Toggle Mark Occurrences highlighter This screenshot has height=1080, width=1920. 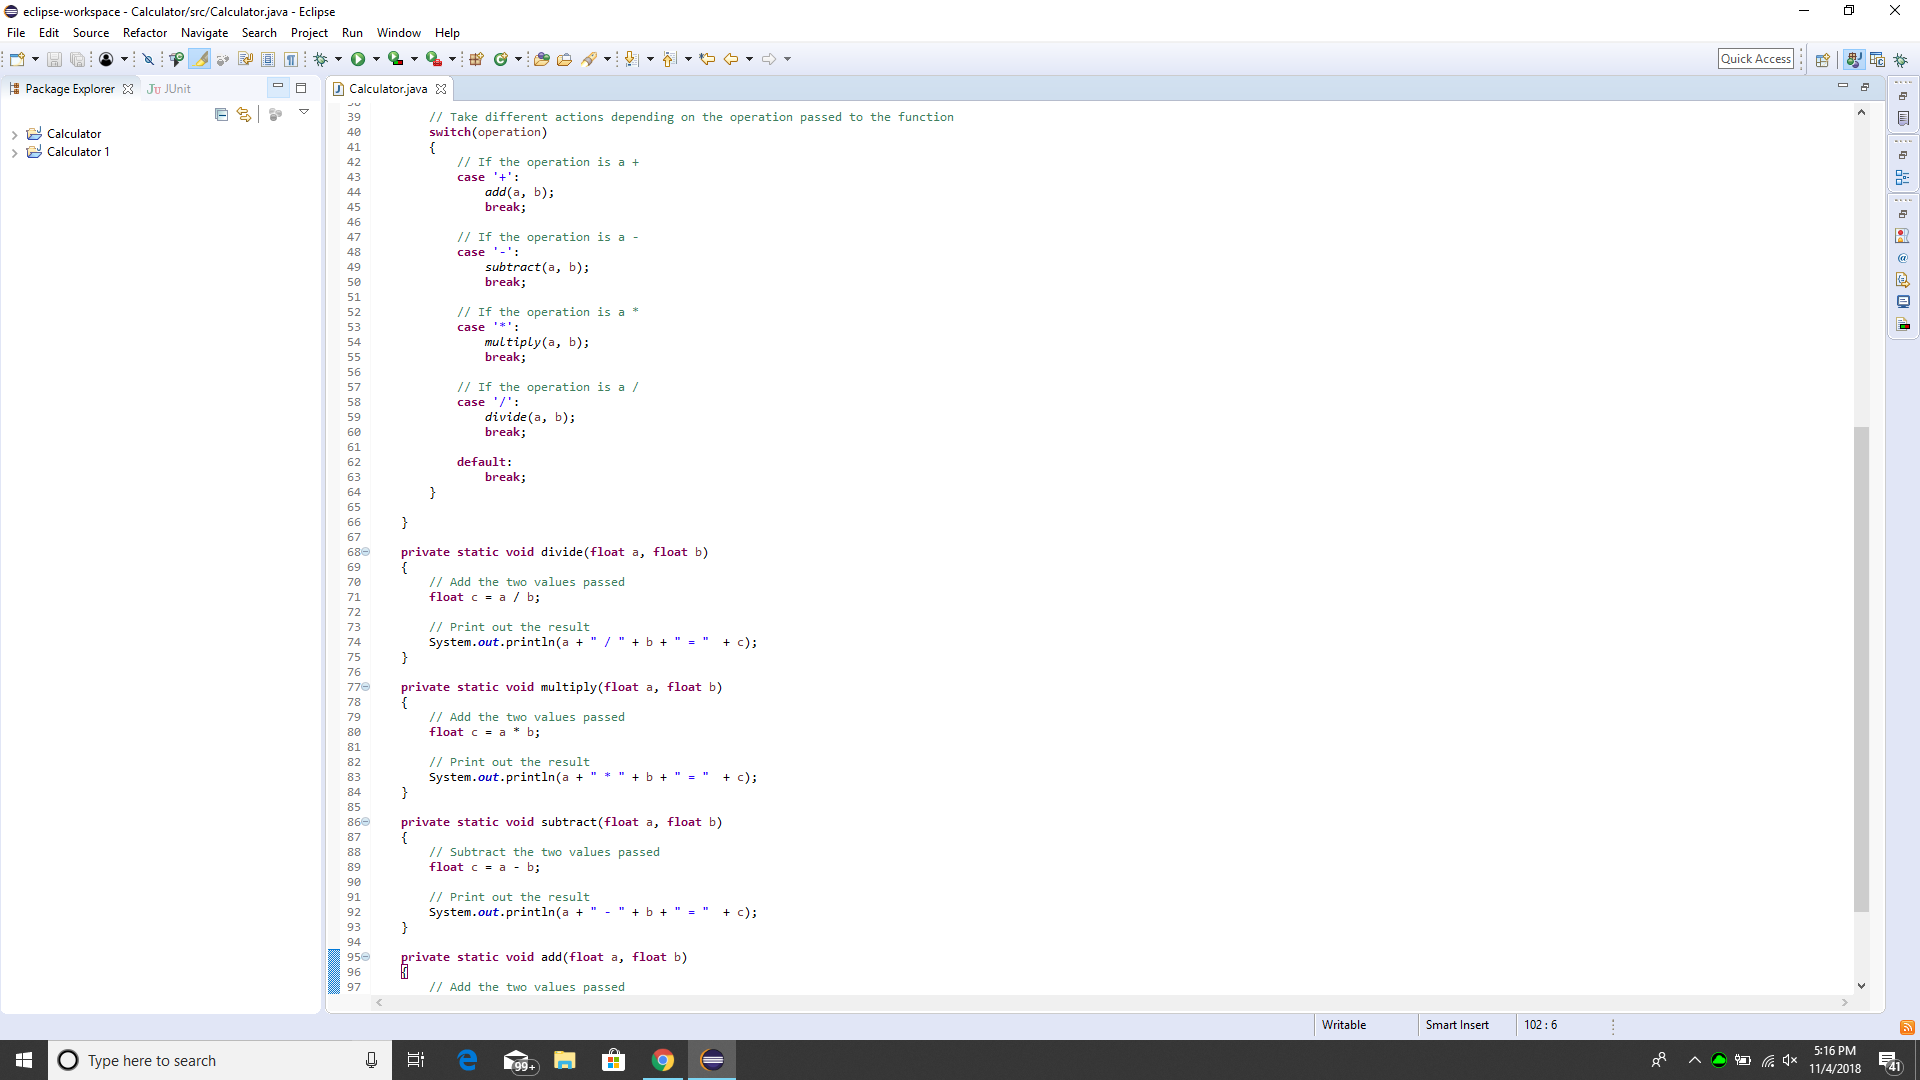pyautogui.click(x=200, y=59)
